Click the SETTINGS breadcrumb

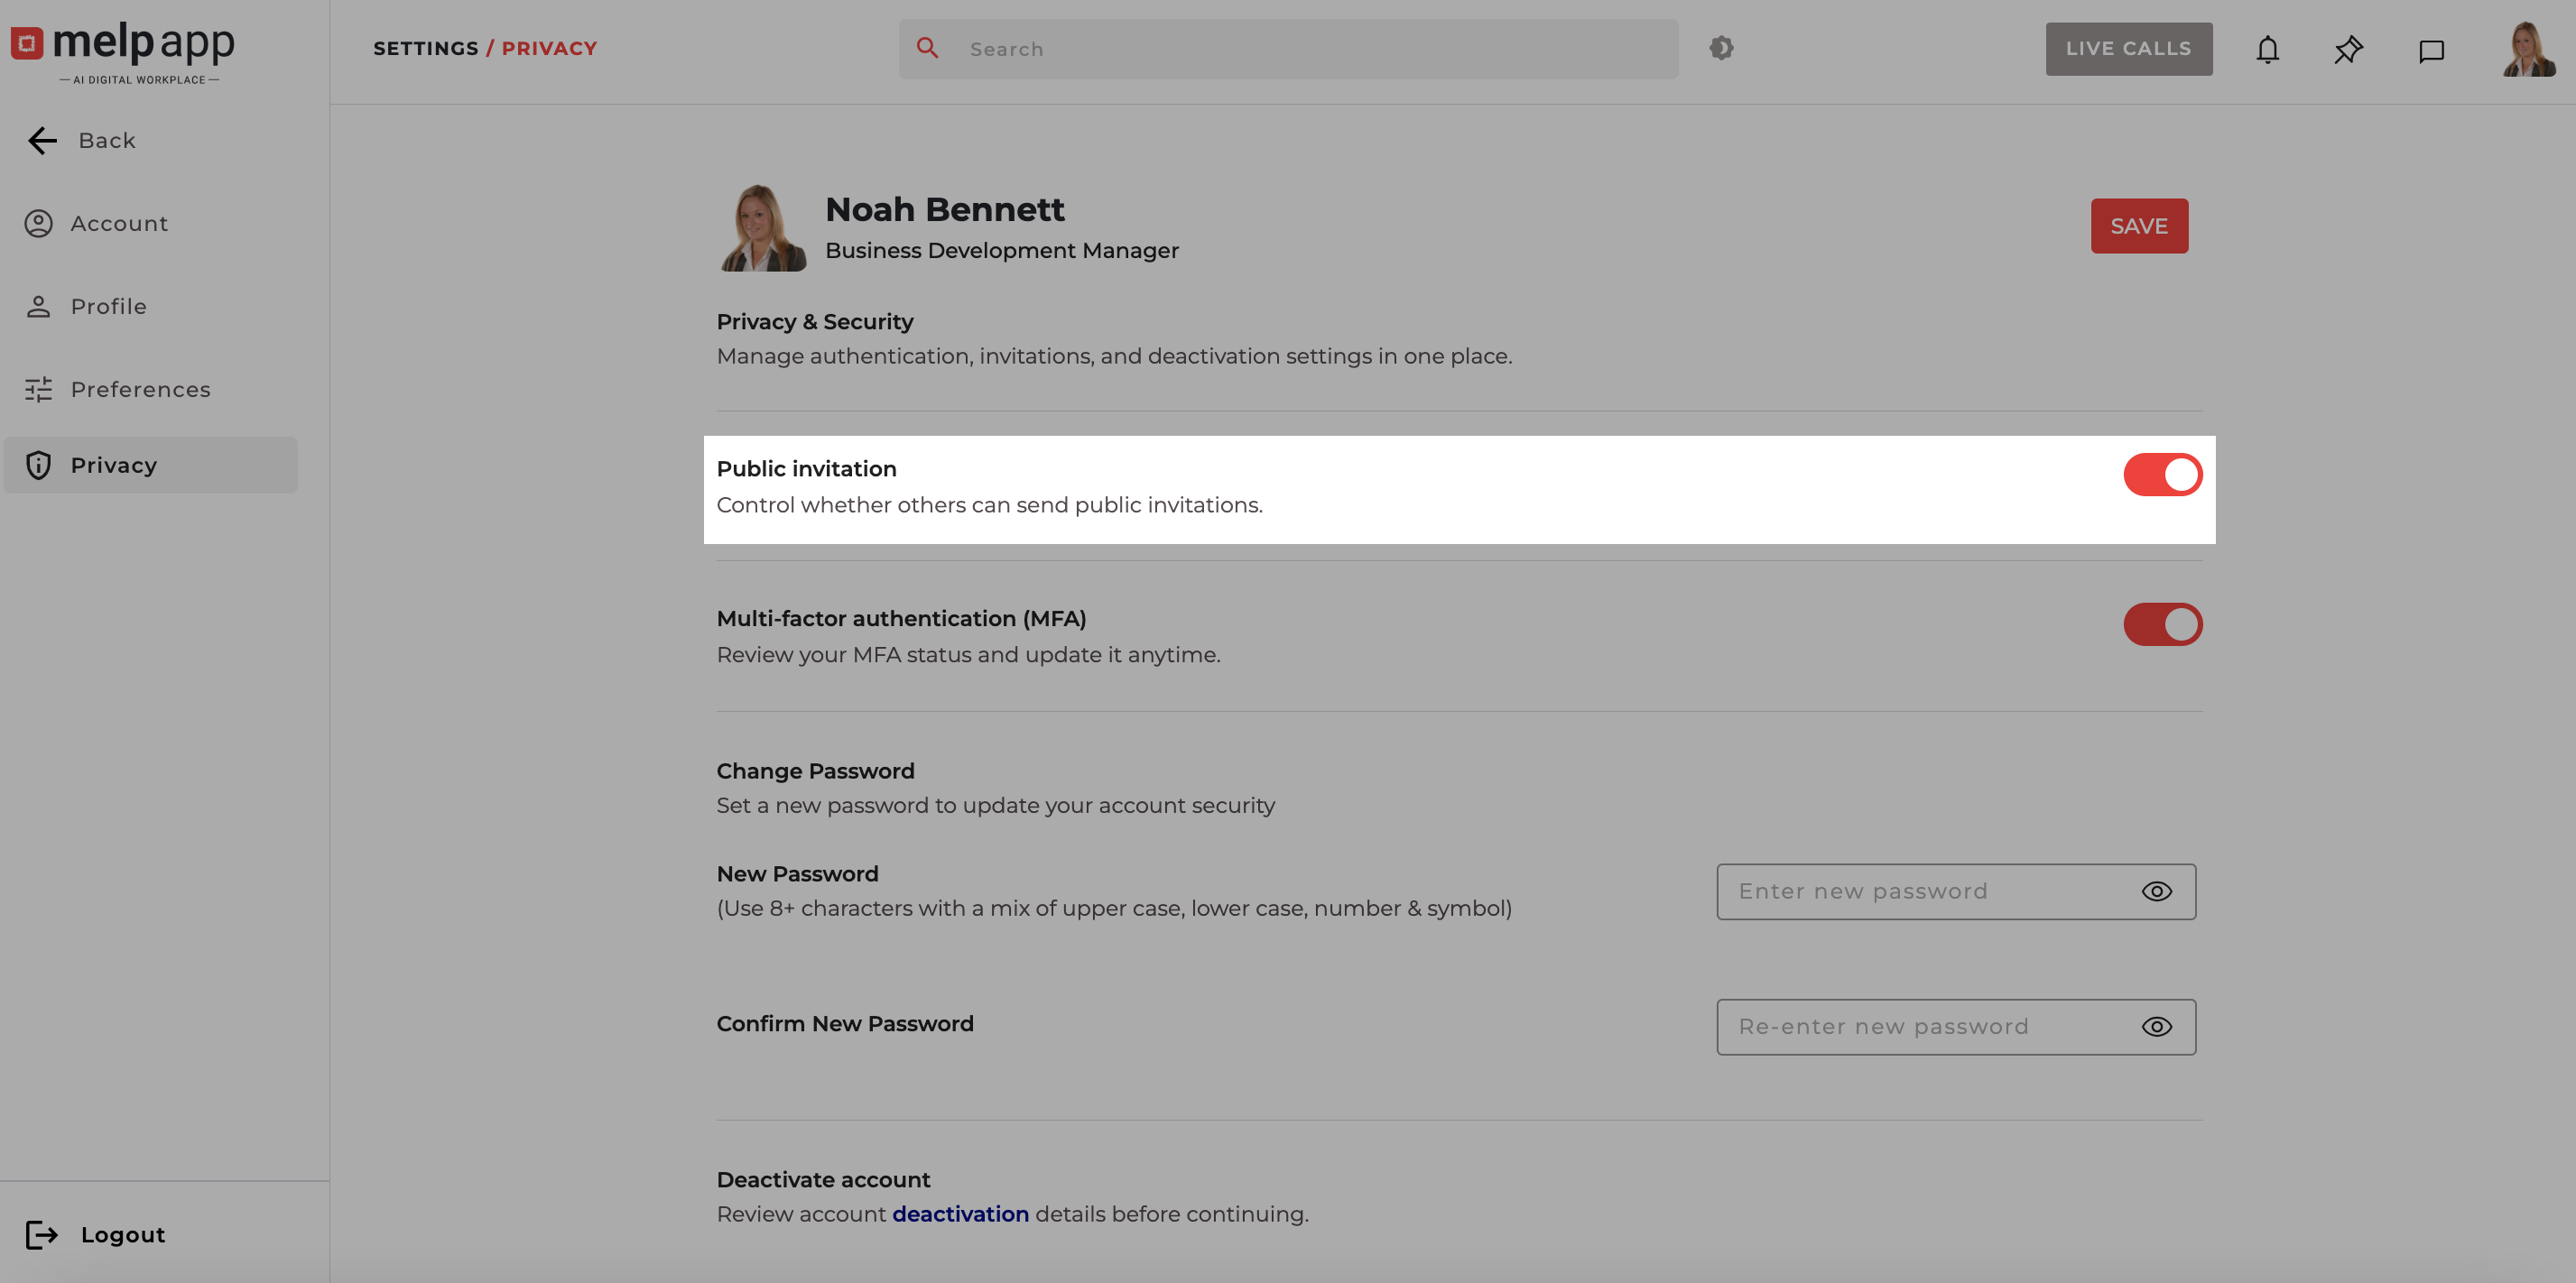click(426, 48)
